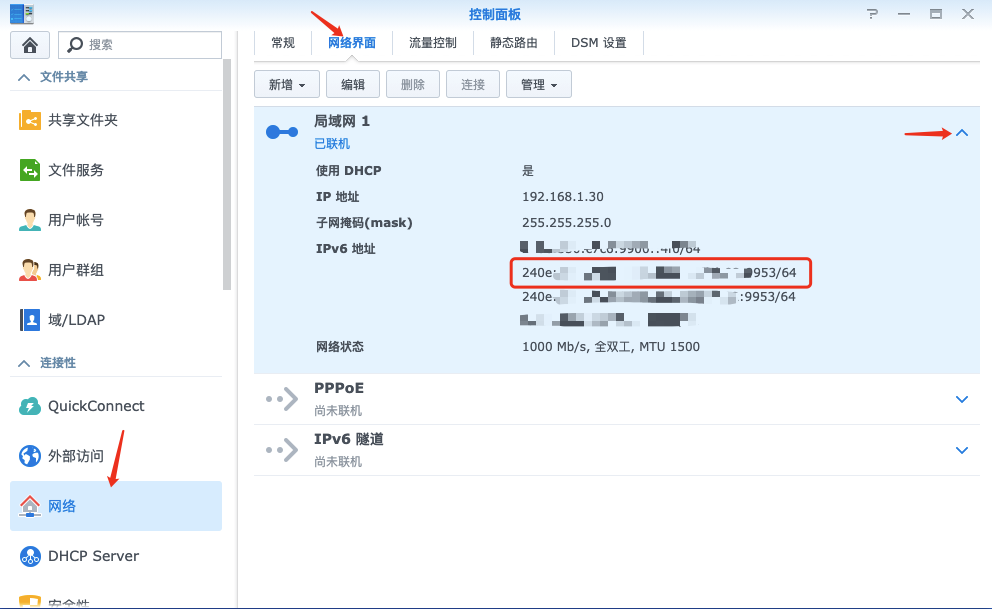
Task: Click the search magnifier in the sidebar
Action: [x=77, y=44]
